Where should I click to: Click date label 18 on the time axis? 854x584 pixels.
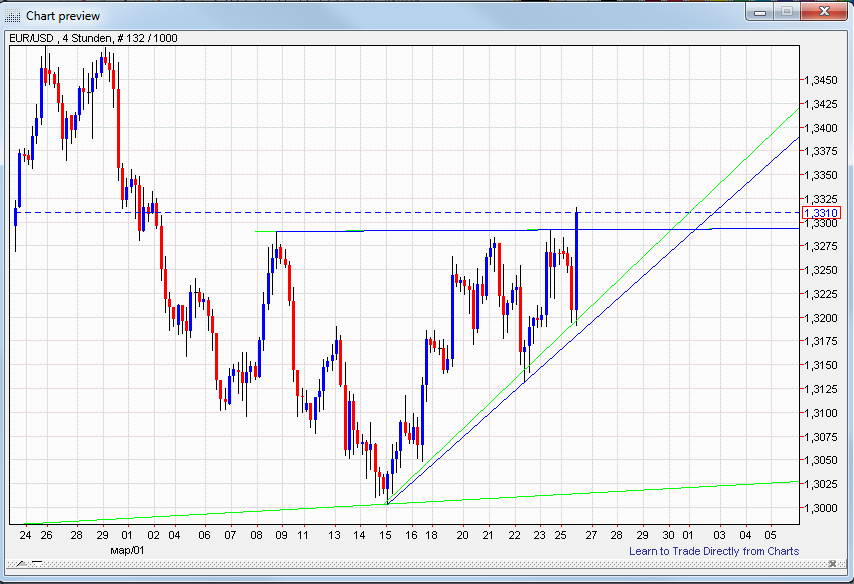[x=431, y=536]
